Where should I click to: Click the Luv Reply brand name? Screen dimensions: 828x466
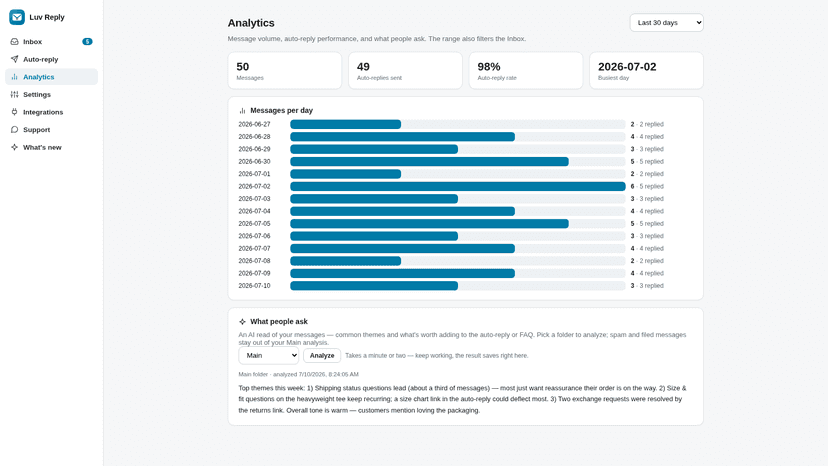tap(47, 17)
